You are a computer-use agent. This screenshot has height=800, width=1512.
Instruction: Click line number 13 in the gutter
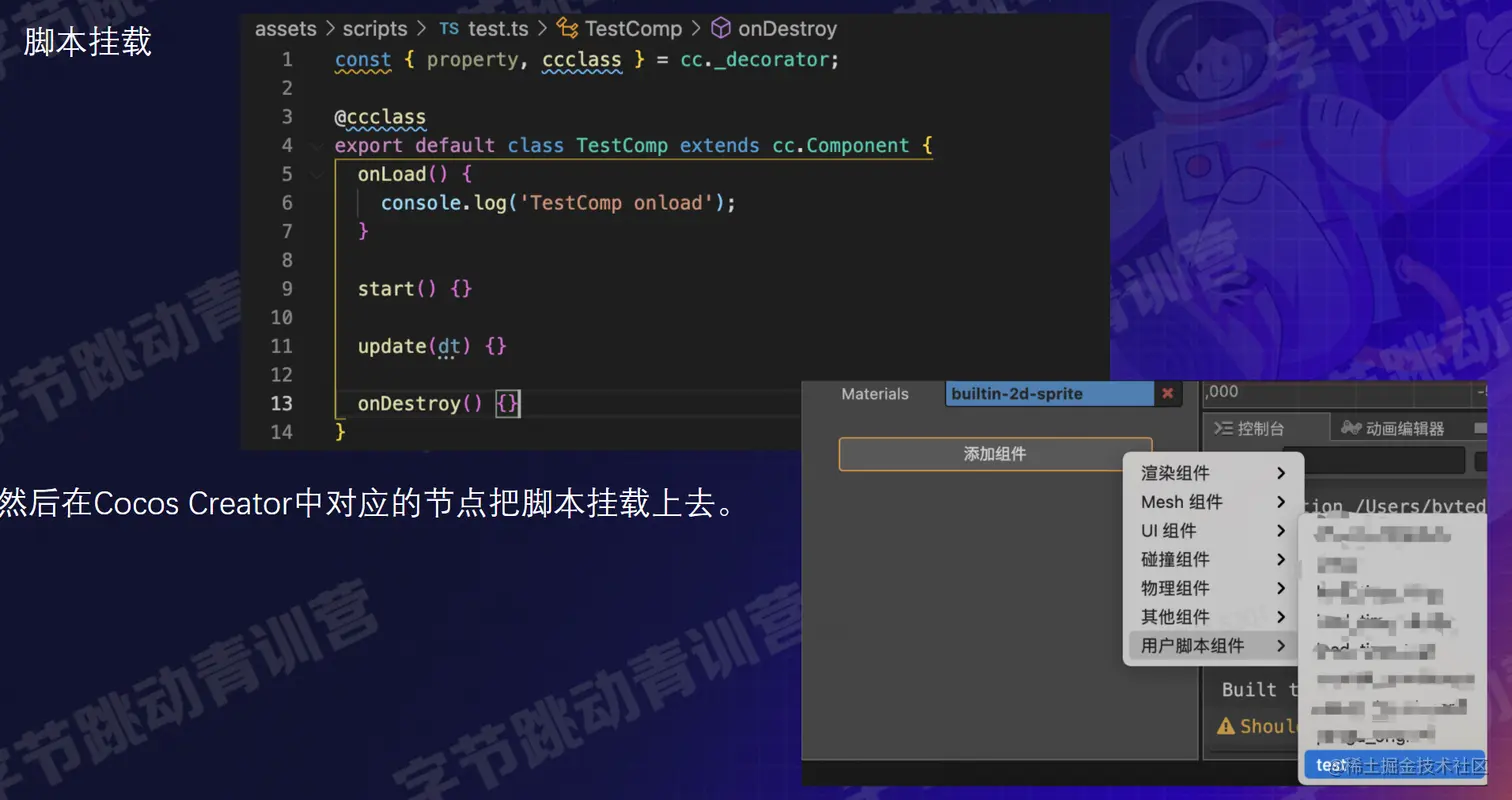282,403
